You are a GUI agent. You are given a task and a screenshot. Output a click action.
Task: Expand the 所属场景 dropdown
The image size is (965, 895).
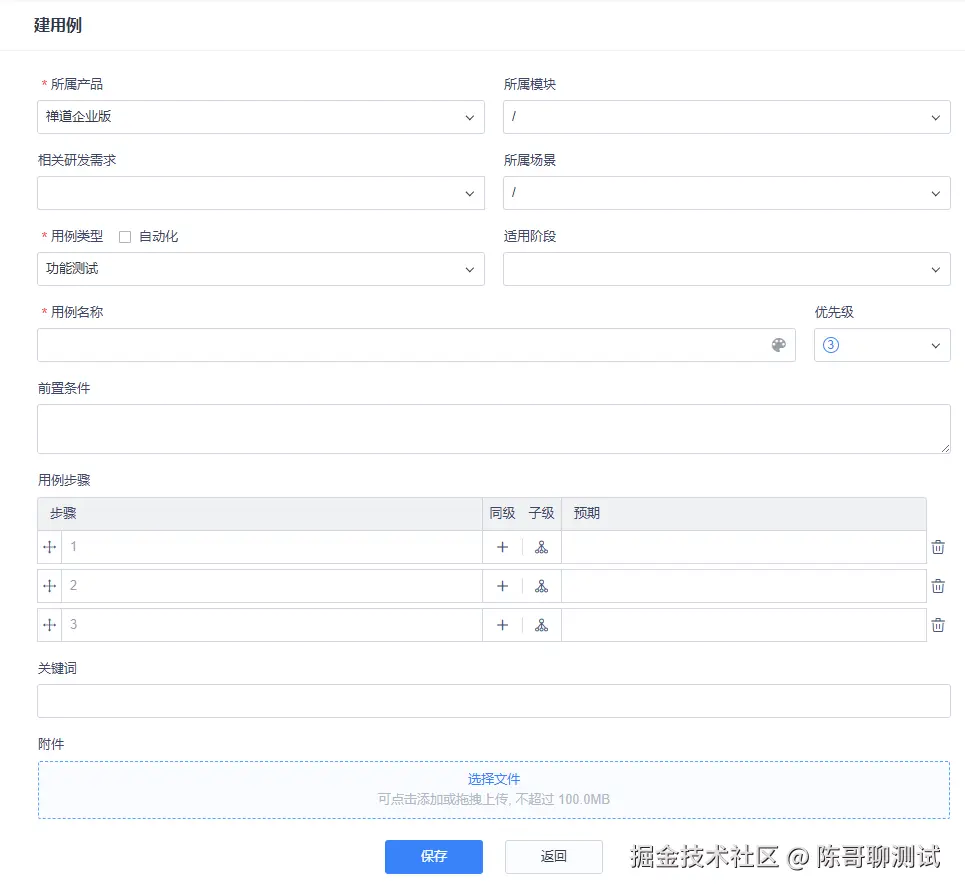tap(935, 193)
